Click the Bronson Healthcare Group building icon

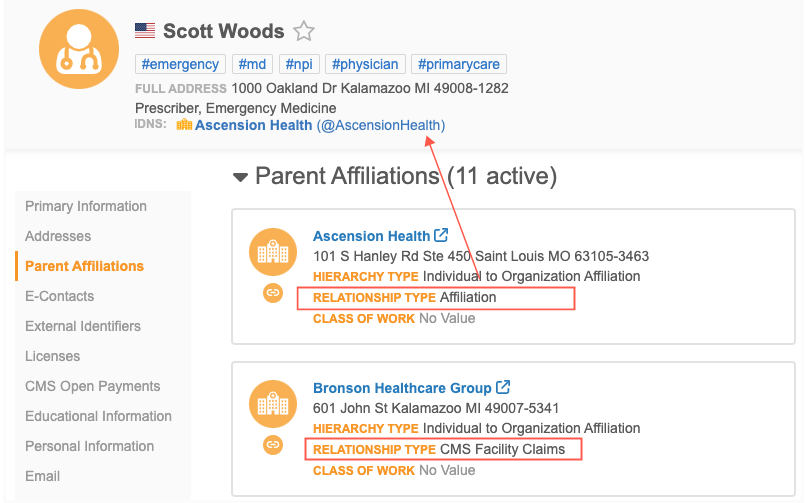(272, 404)
